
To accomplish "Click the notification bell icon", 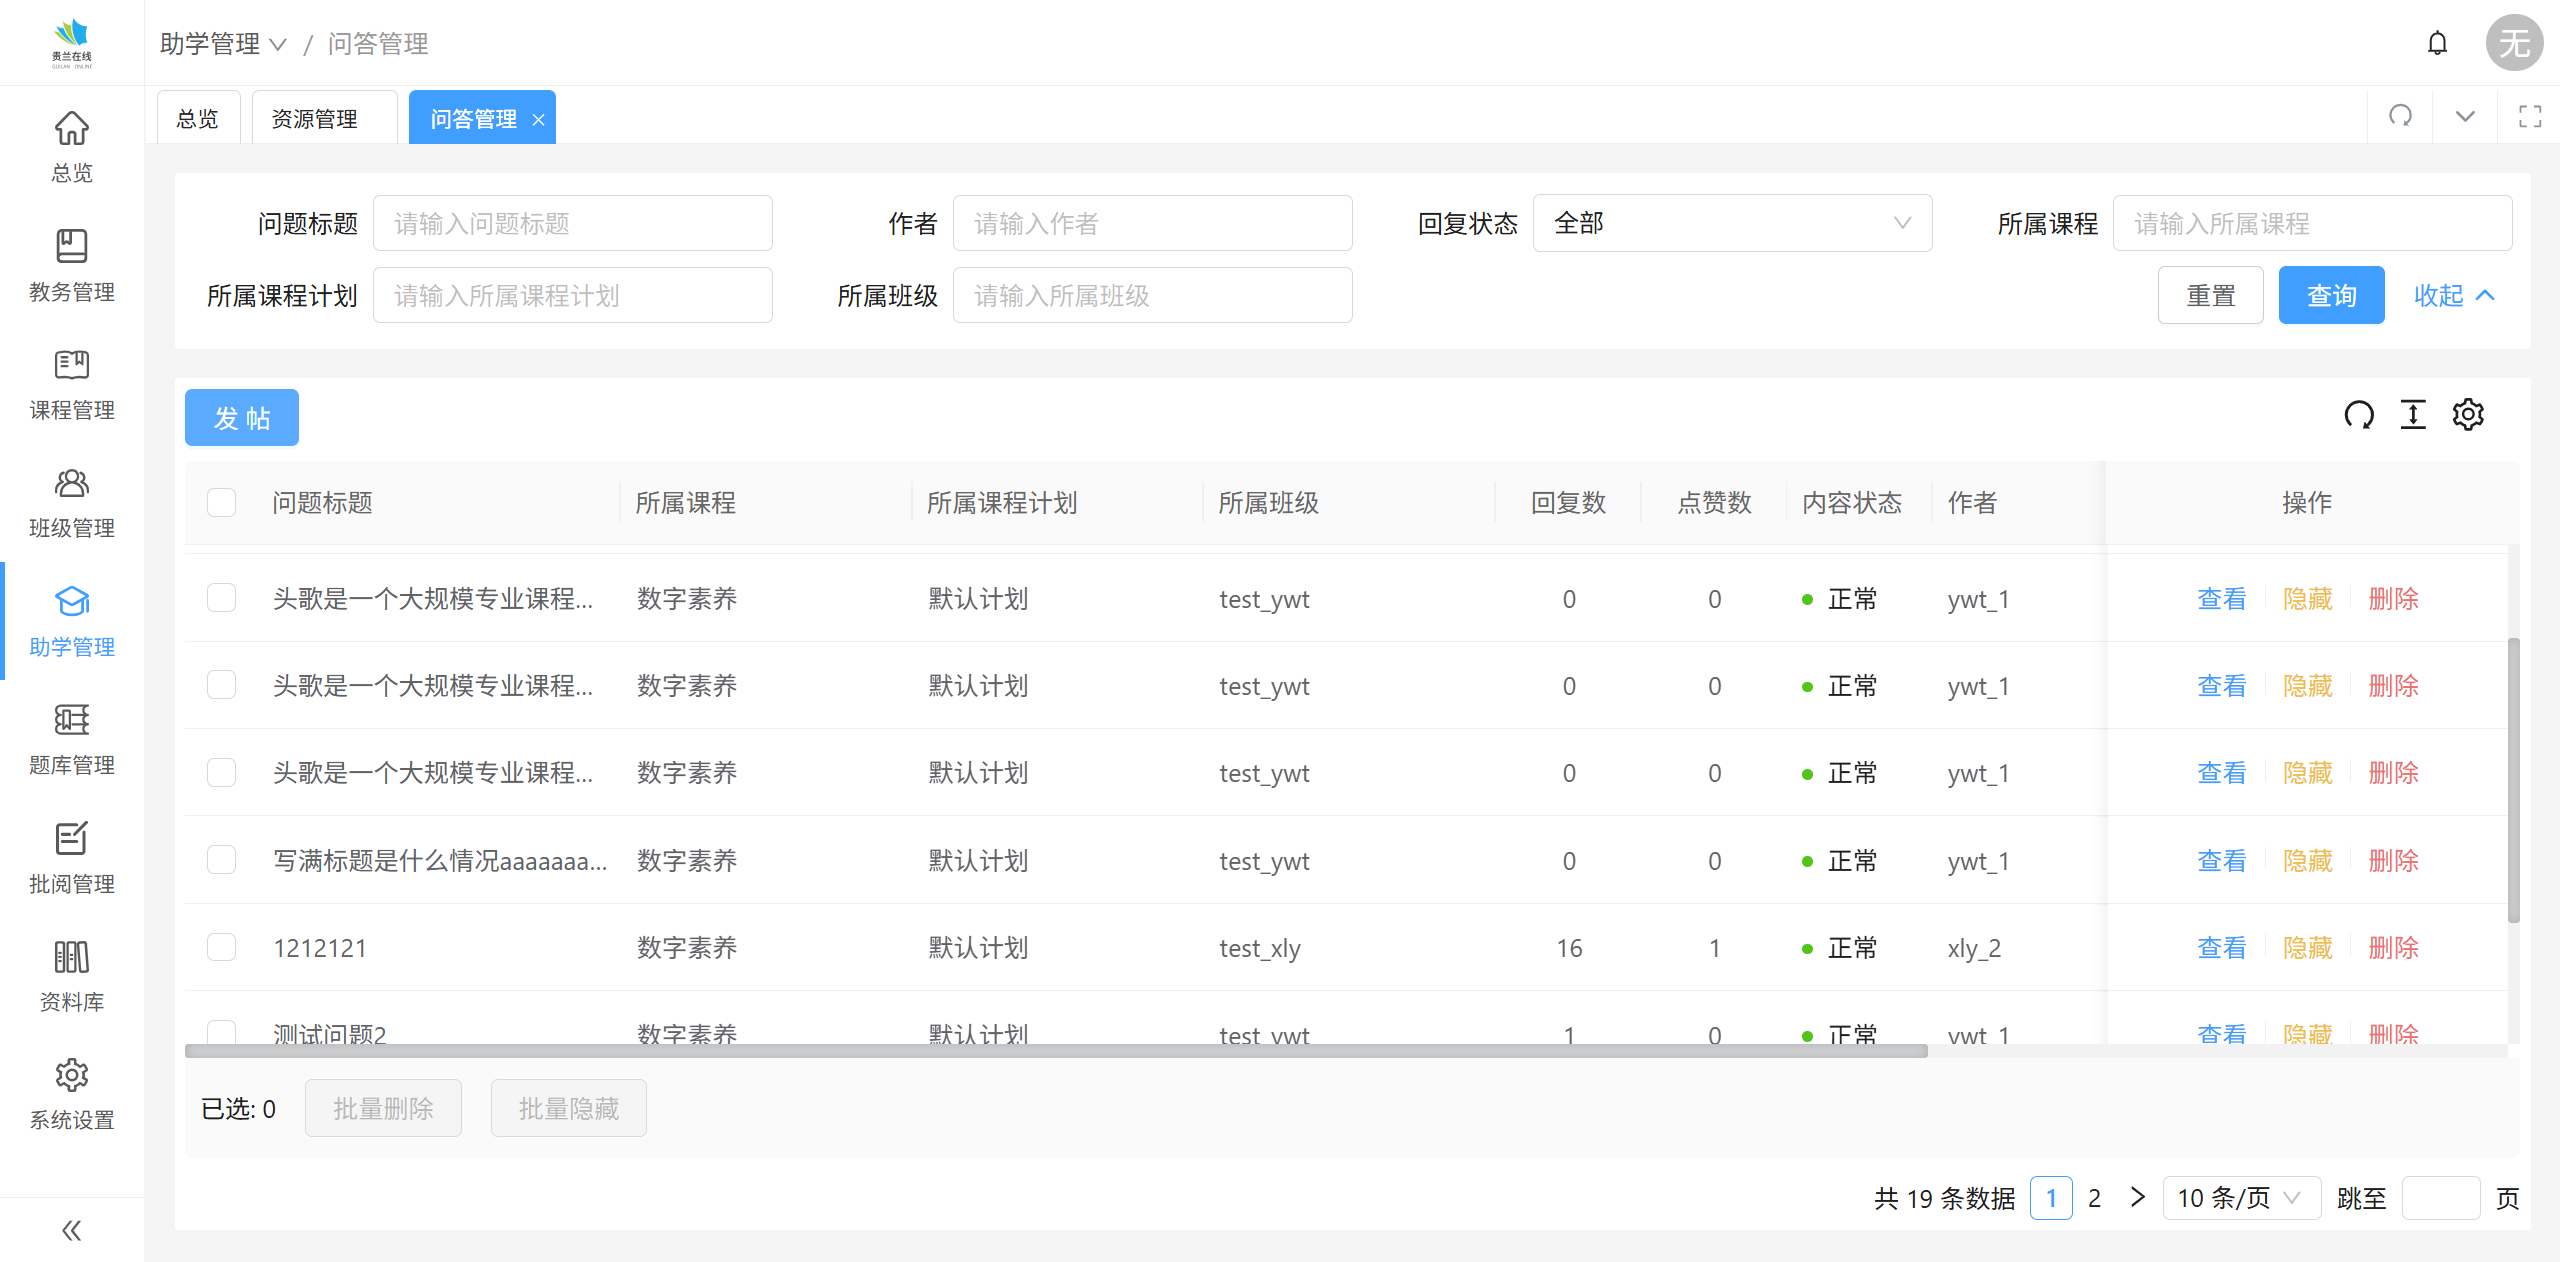I will click(x=2437, y=43).
